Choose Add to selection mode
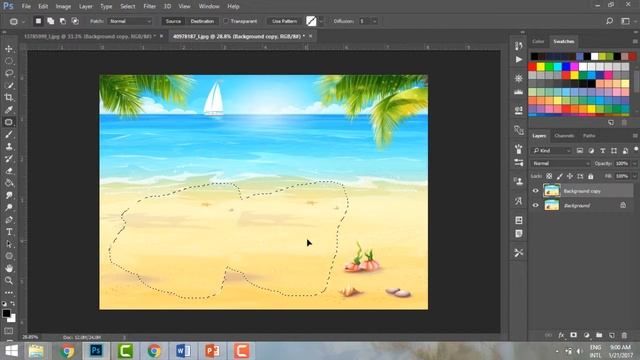The height and width of the screenshot is (360, 640). [x=51, y=21]
